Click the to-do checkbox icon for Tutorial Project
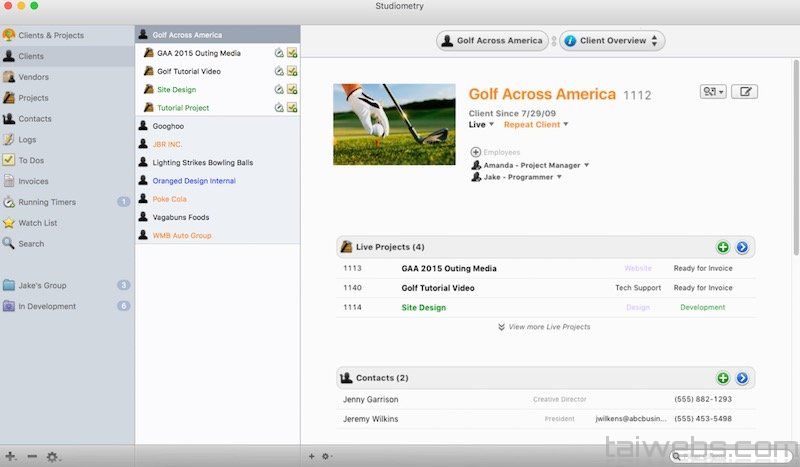This screenshot has height=467, width=800. click(x=292, y=107)
